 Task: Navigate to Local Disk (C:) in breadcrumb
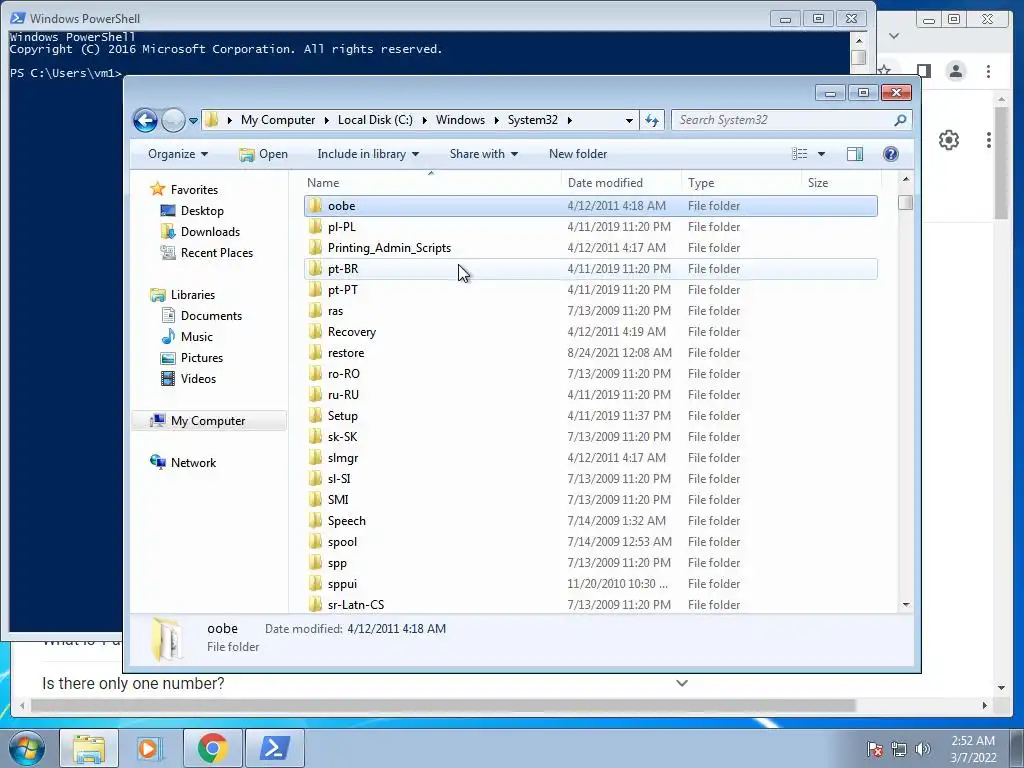click(375, 120)
